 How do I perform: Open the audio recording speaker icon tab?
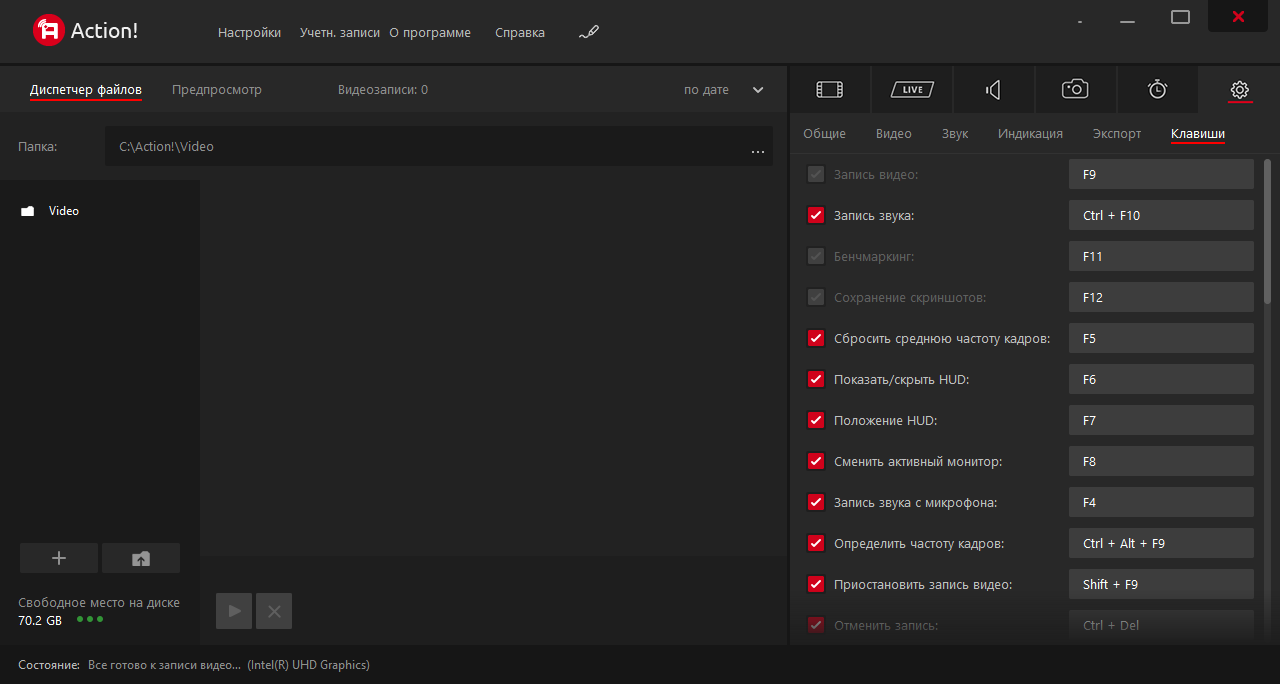pos(993,90)
